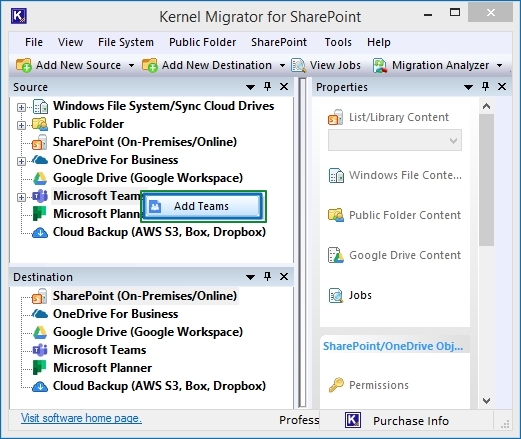The image size is (521, 439).
Task: Open the Tools menu
Action: pos(338,42)
